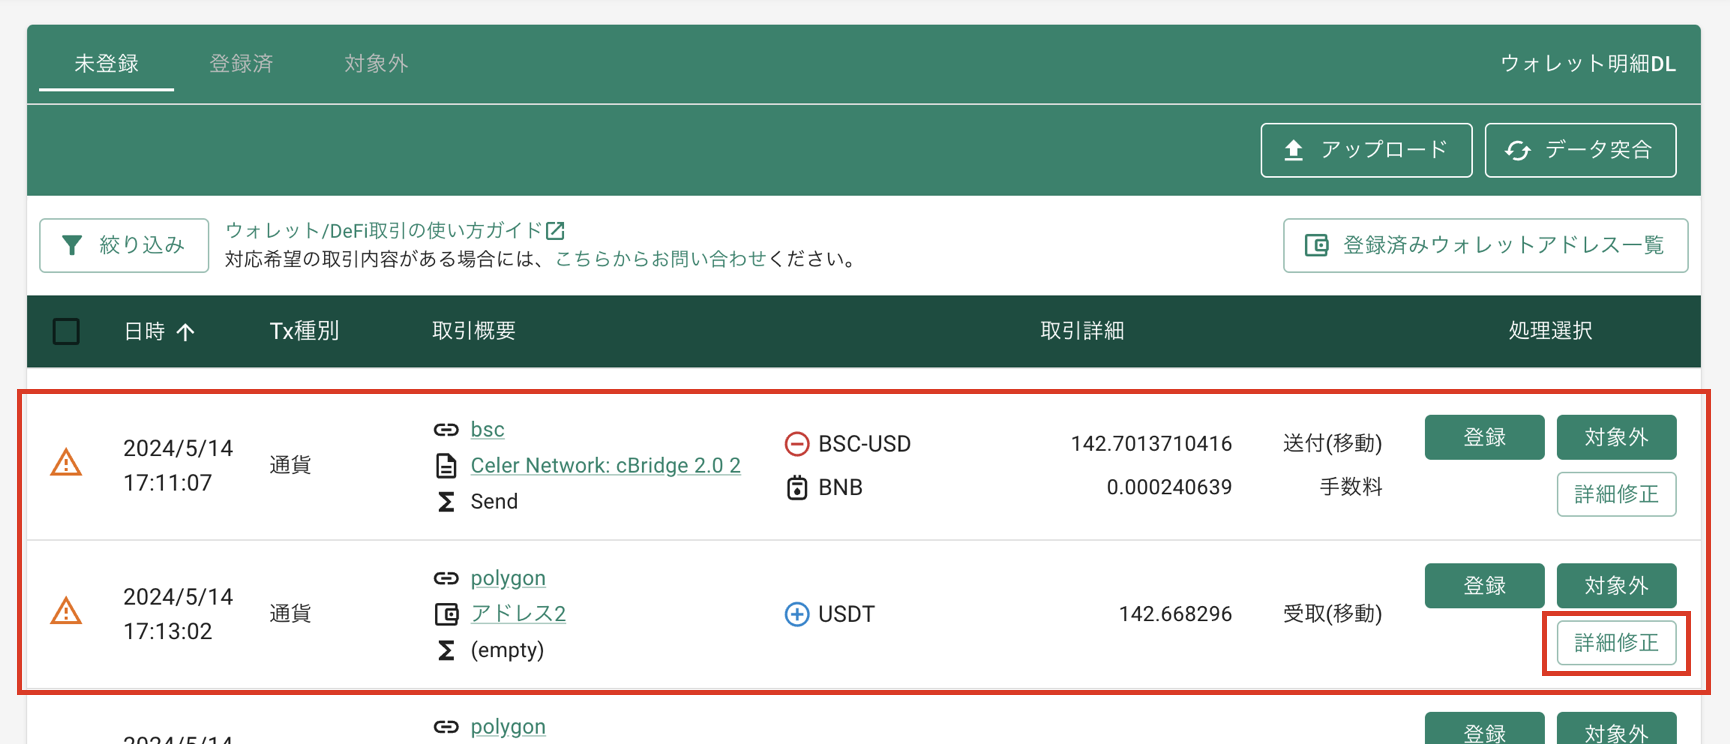The image size is (1730, 744).
Task: Click the 2024/5/14 17:11:07 timestamp
Action: (x=178, y=465)
